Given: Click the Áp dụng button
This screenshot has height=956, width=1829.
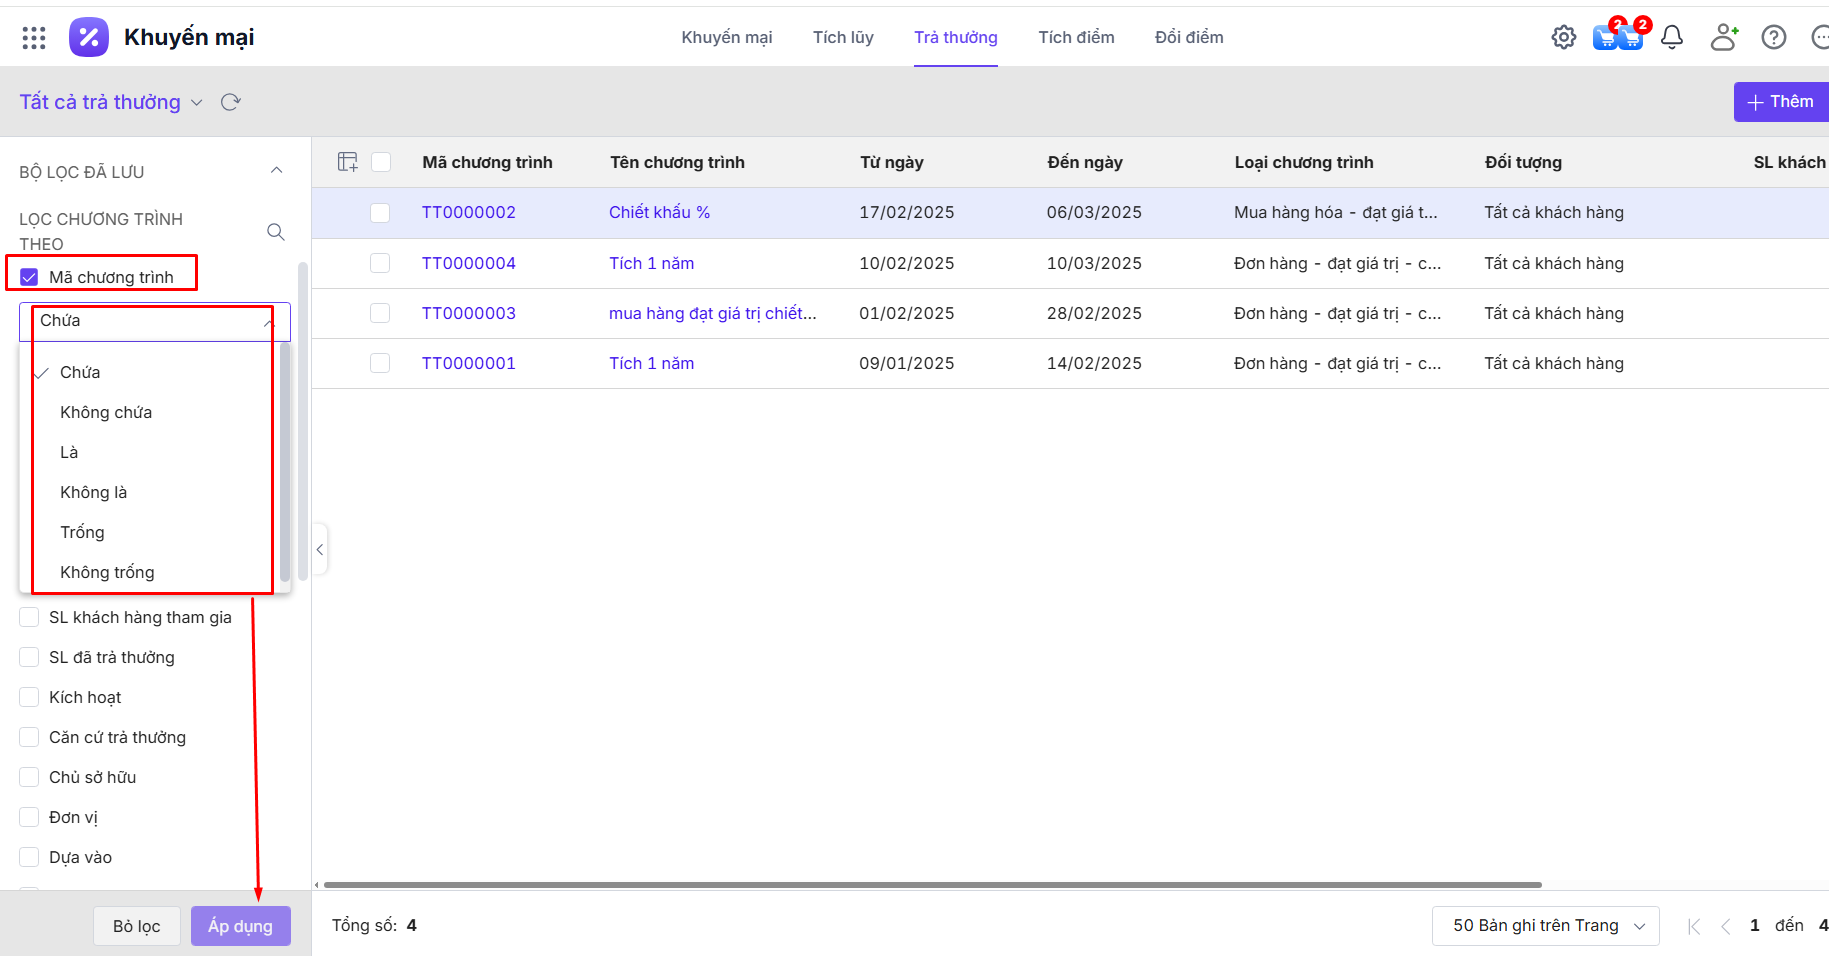Looking at the screenshot, I should click(x=240, y=926).
